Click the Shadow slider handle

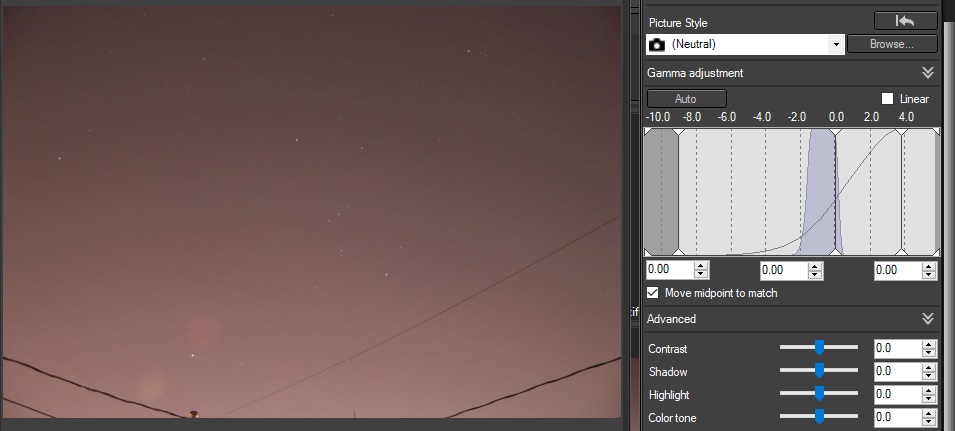point(819,371)
